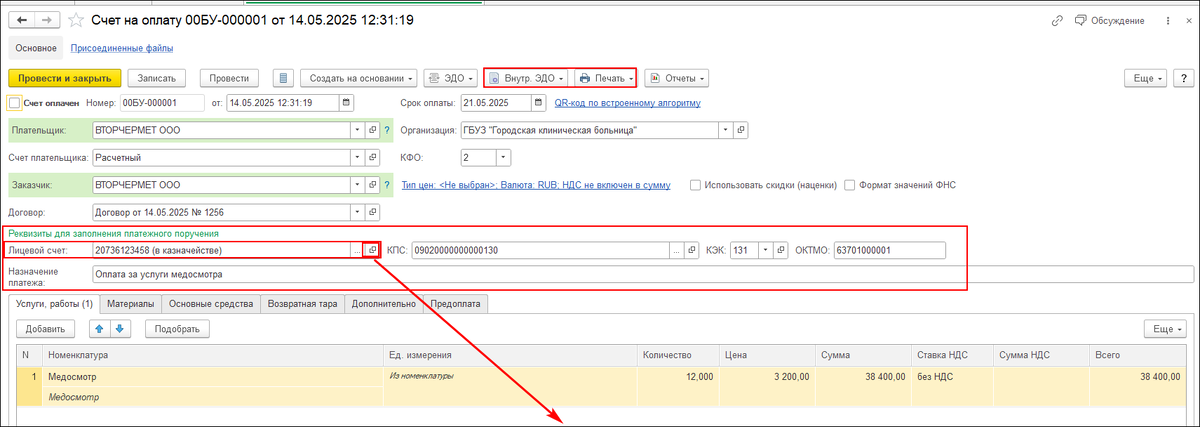Image resolution: width=1200 pixels, height=427 pixels.
Task: Open Заказчик record with open icon
Action: [x=373, y=185]
